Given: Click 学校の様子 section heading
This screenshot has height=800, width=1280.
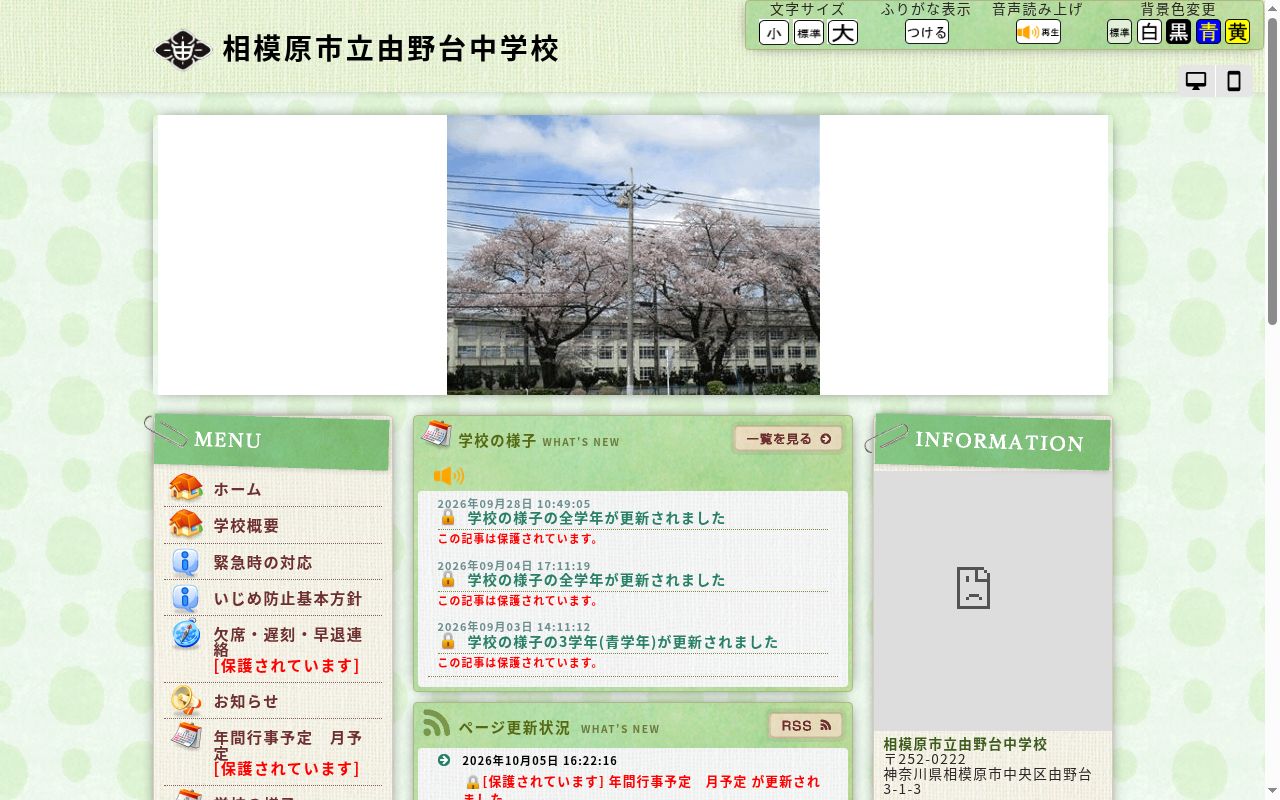Looking at the screenshot, I should (x=497, y=440).
